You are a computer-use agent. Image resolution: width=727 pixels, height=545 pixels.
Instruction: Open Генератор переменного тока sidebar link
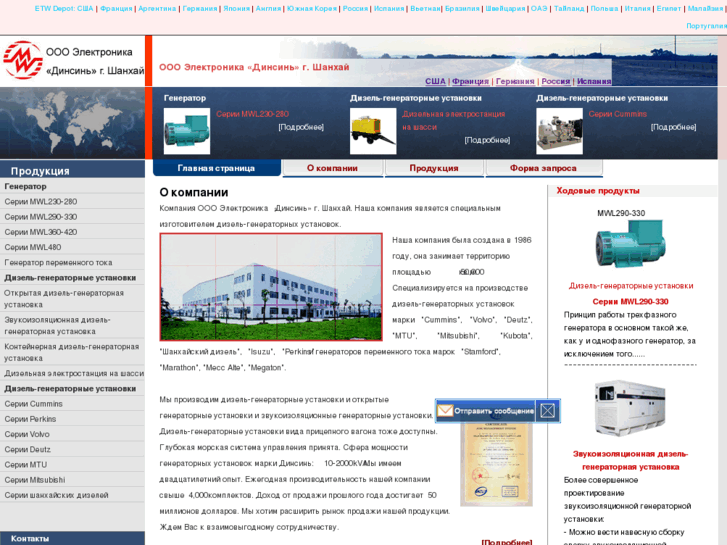pyautogui.click(x=58, y=263)
